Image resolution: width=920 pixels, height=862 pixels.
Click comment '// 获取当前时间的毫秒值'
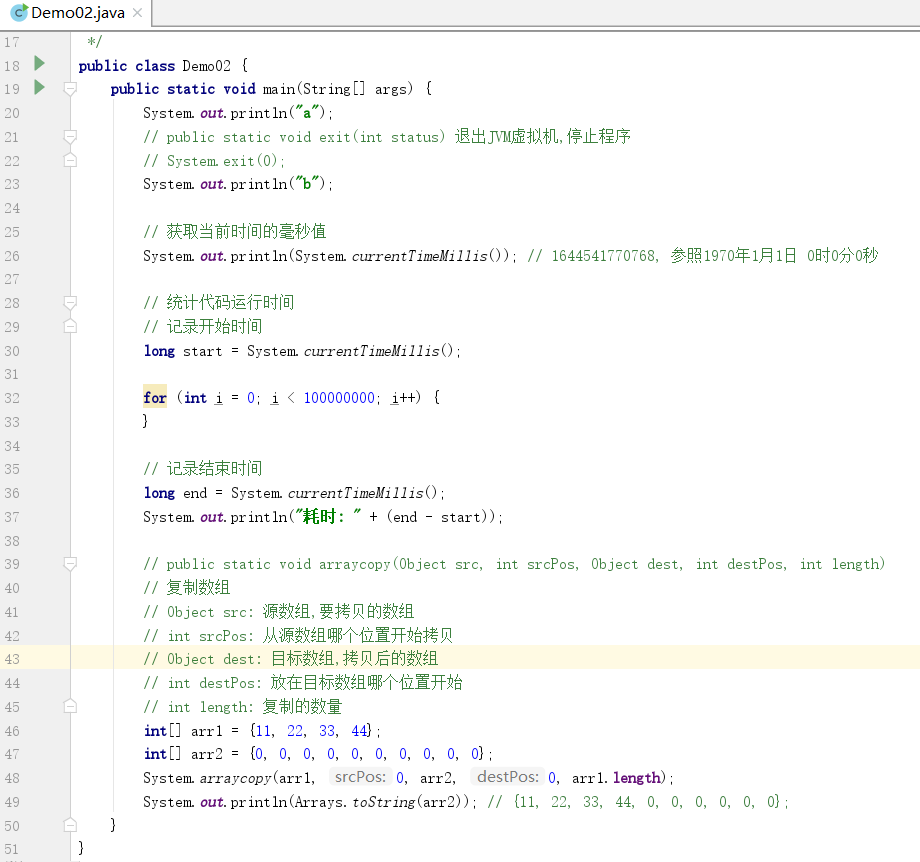tap(235, 231)
